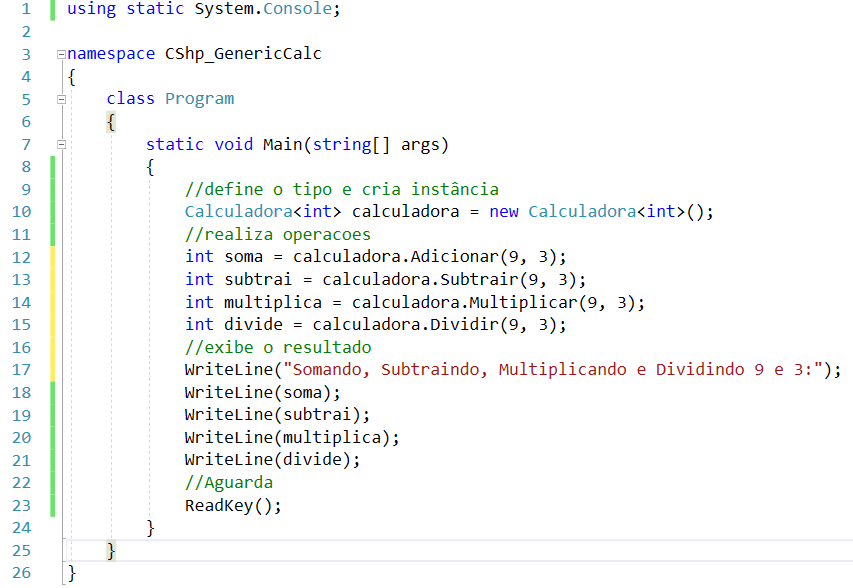This screenshot has width=853, height=588.
Task: Collapse the namespace CShp_GenericCalc block
Action: 61,54
